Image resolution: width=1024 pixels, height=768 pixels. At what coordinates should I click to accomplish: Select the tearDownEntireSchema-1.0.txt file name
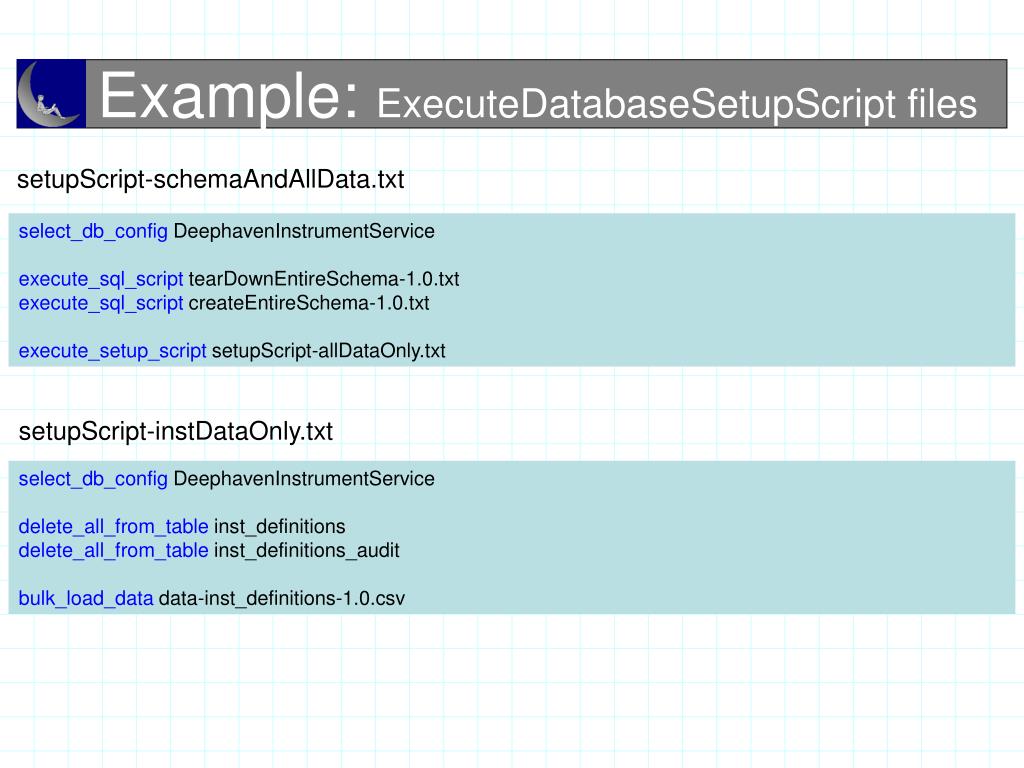click(x=323, y=279)
